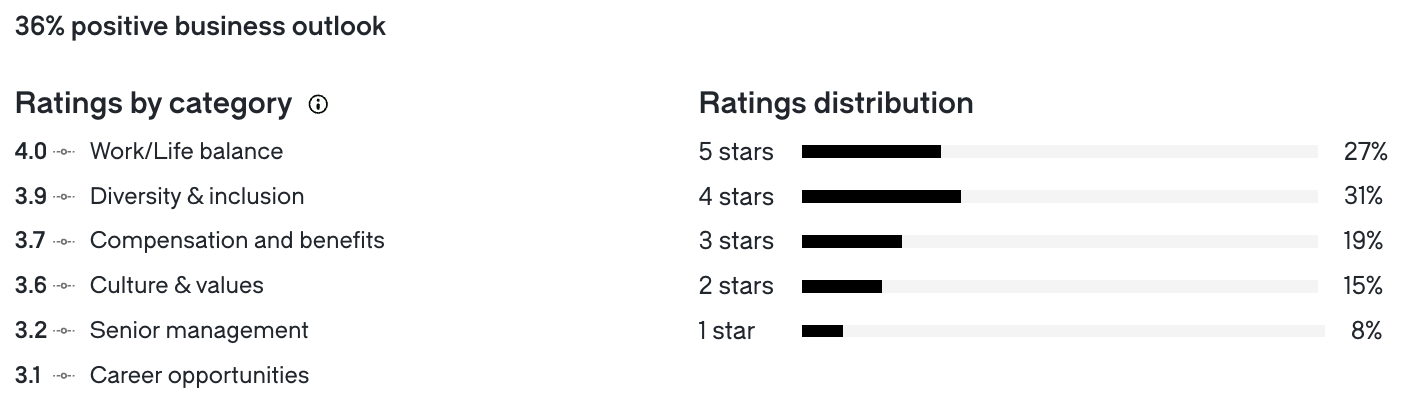The width and height of the screenshot is (1408, 402).
Task: Click trend icon next to Work/Life balance
Action: pos(65,152)
